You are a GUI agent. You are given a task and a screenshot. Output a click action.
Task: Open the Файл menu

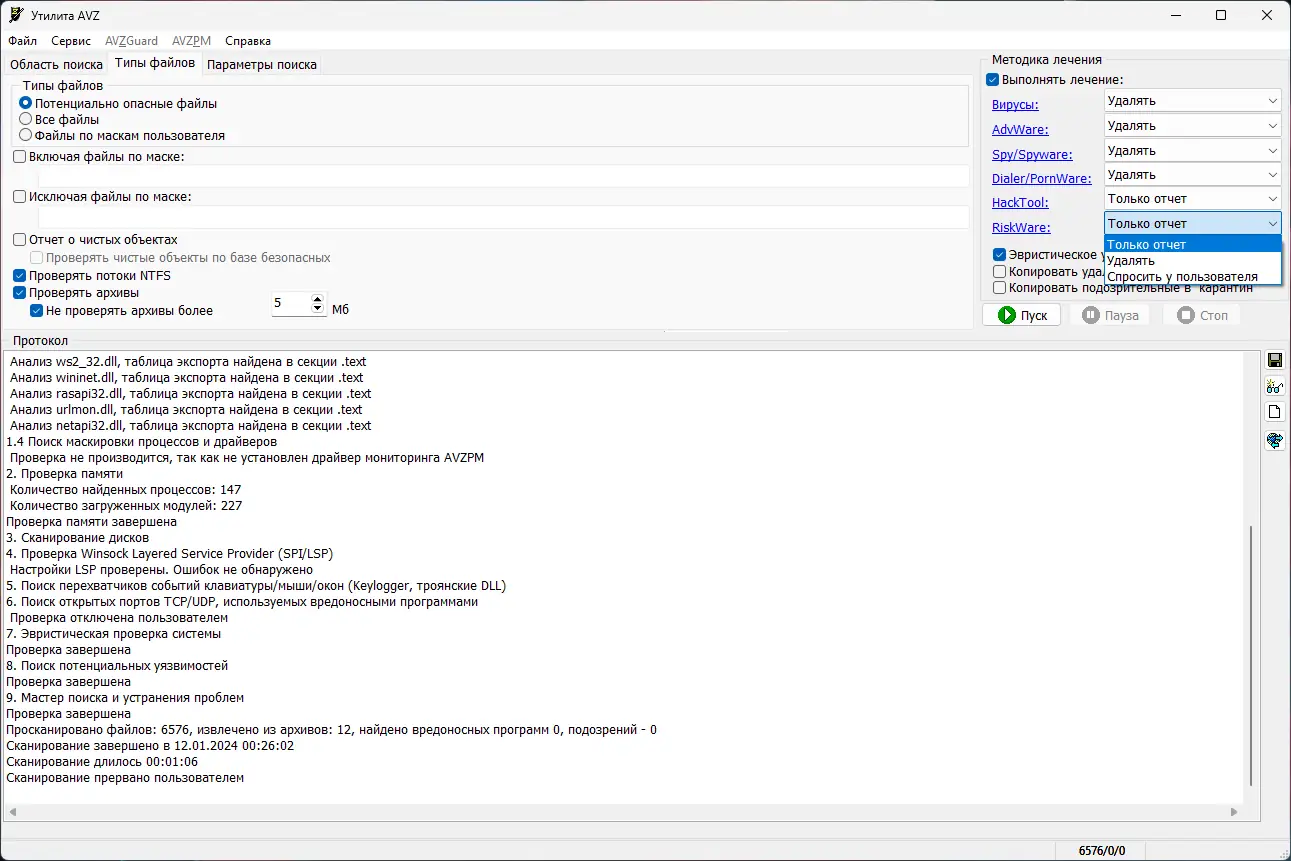[22, 41]
